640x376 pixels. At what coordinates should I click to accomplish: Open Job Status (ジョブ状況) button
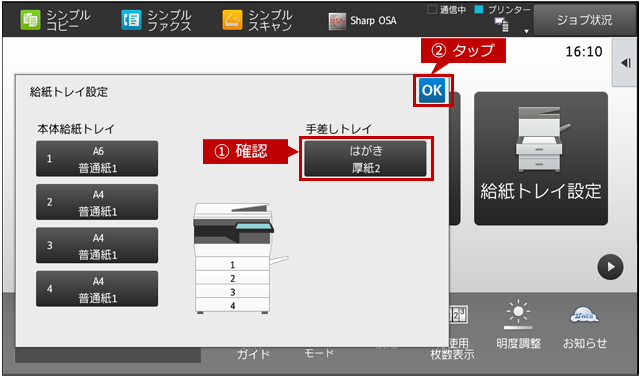point(584,20)
